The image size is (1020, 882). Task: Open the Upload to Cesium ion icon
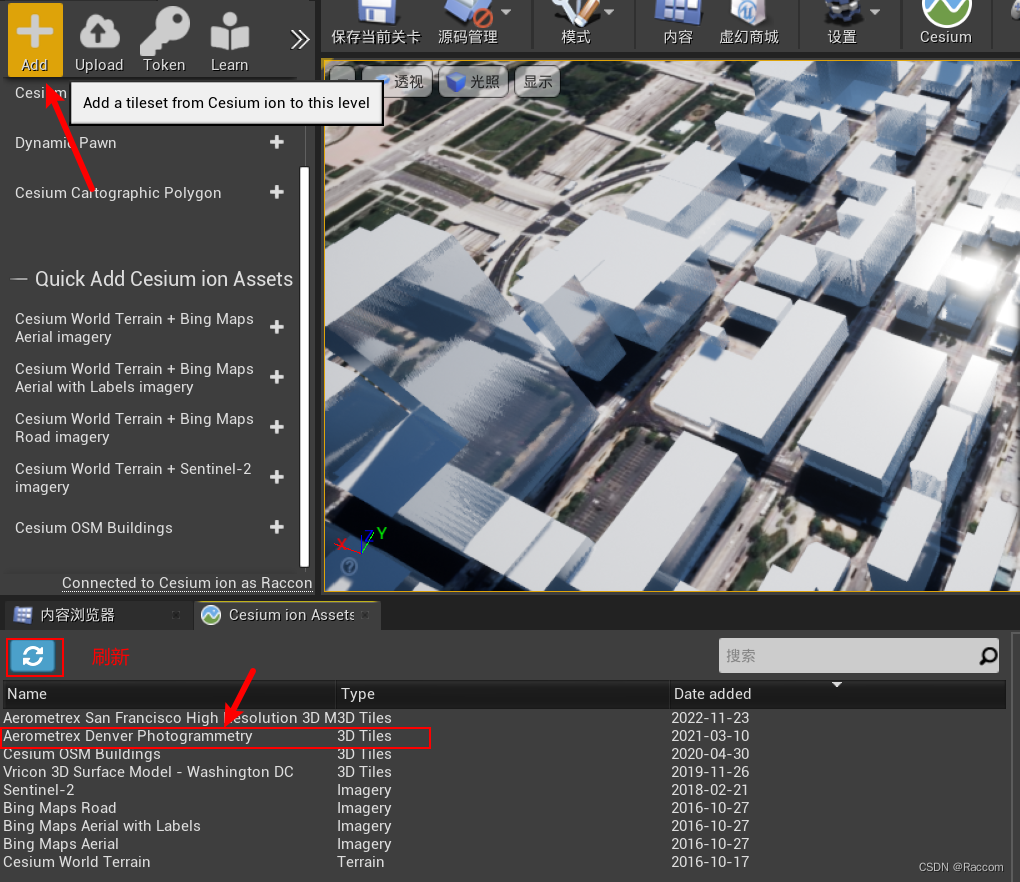(x=99, y=40)
